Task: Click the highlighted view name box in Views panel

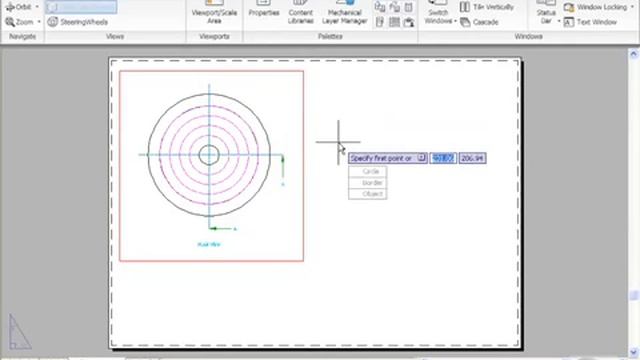Action: click(81, 7)
